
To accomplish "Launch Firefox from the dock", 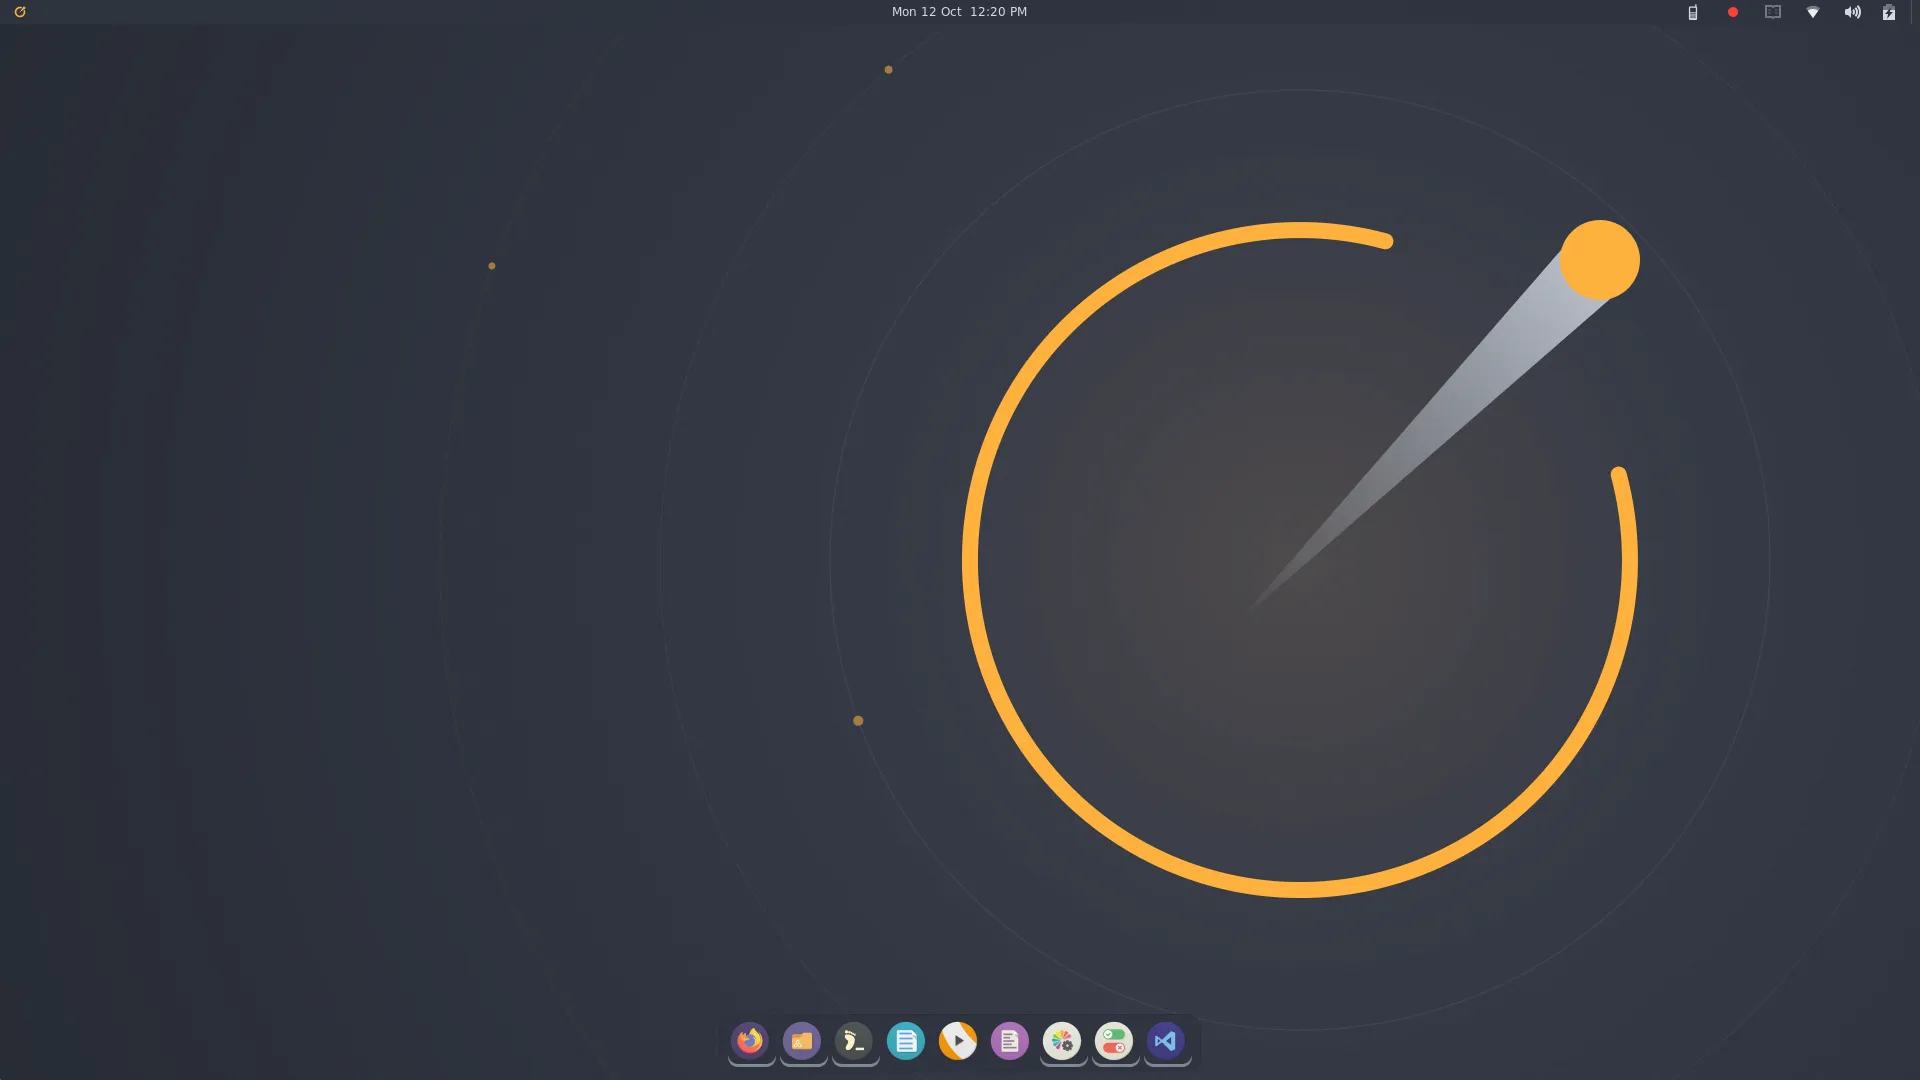I will 750,1041.
